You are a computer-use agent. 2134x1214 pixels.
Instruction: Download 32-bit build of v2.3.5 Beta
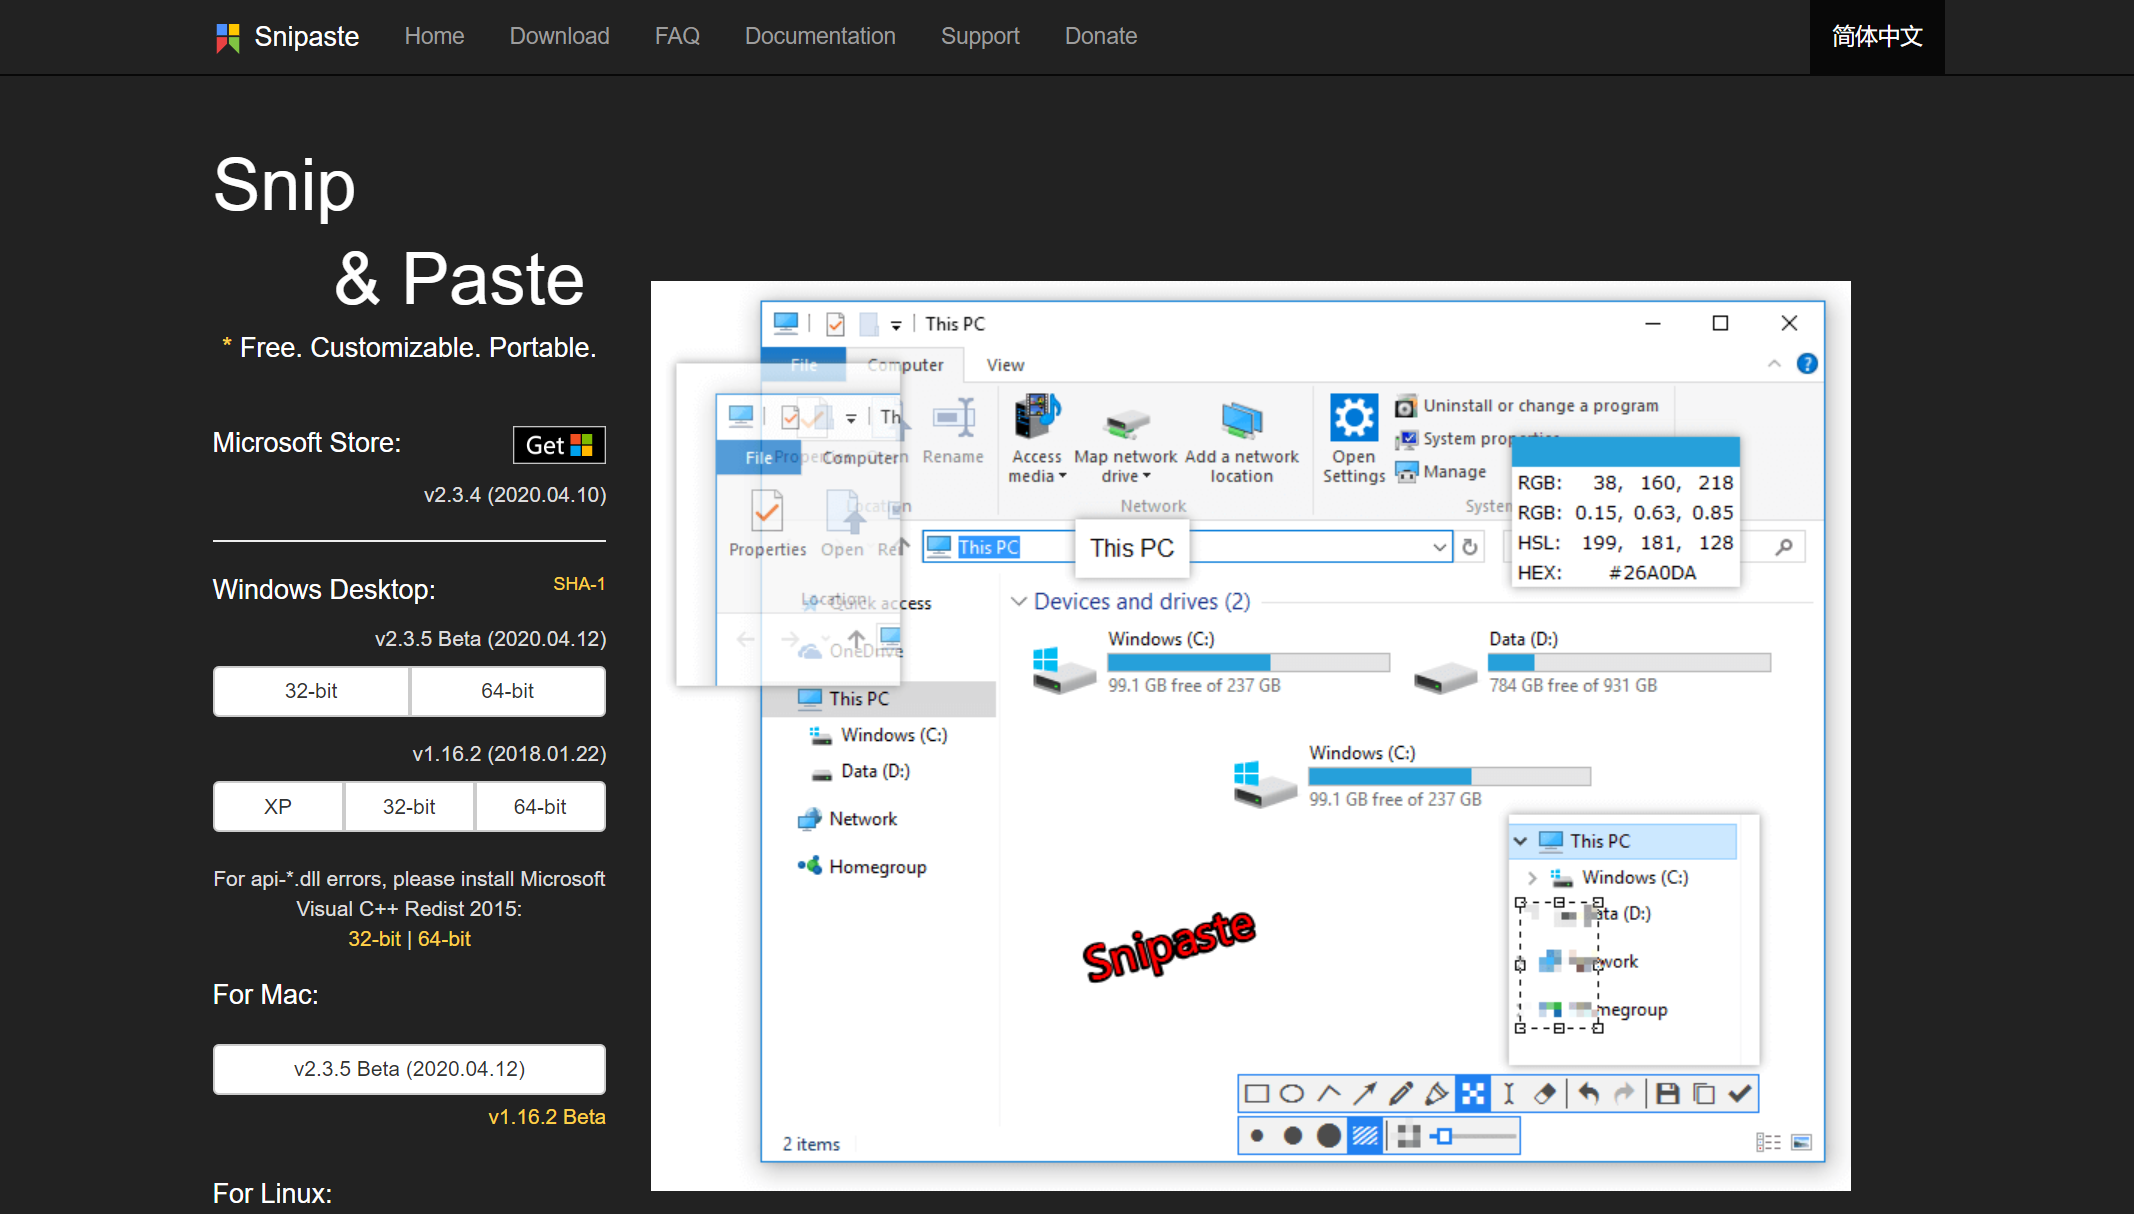pos(311,691)
